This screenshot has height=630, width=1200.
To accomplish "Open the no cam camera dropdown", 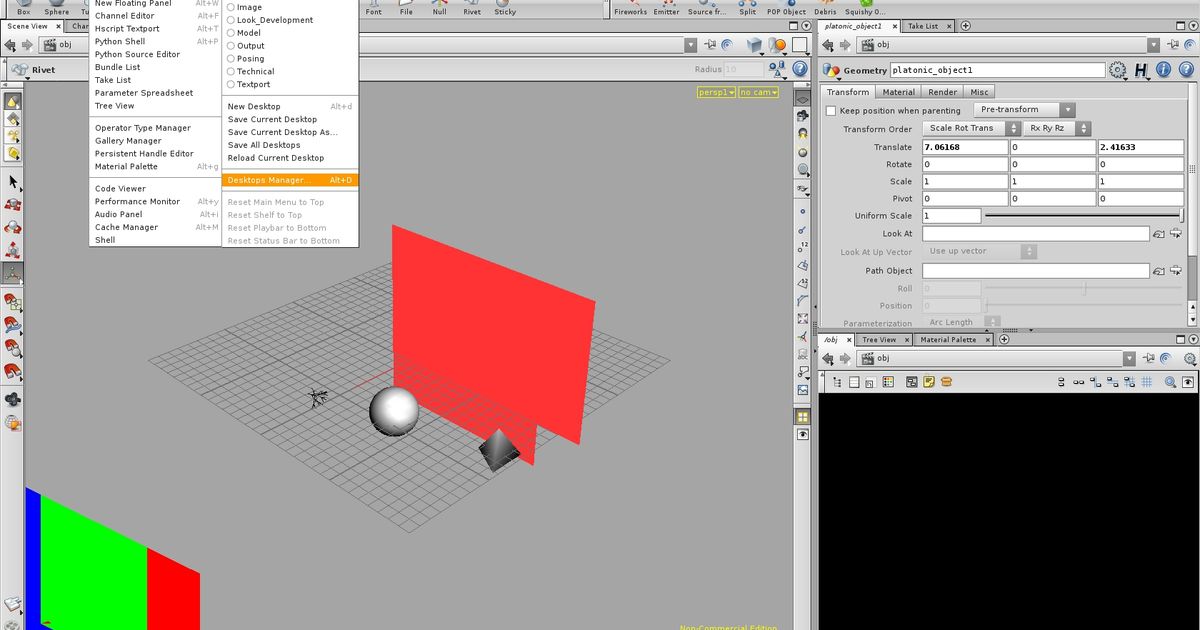I will pyautogui.click(x=757, y=92).
